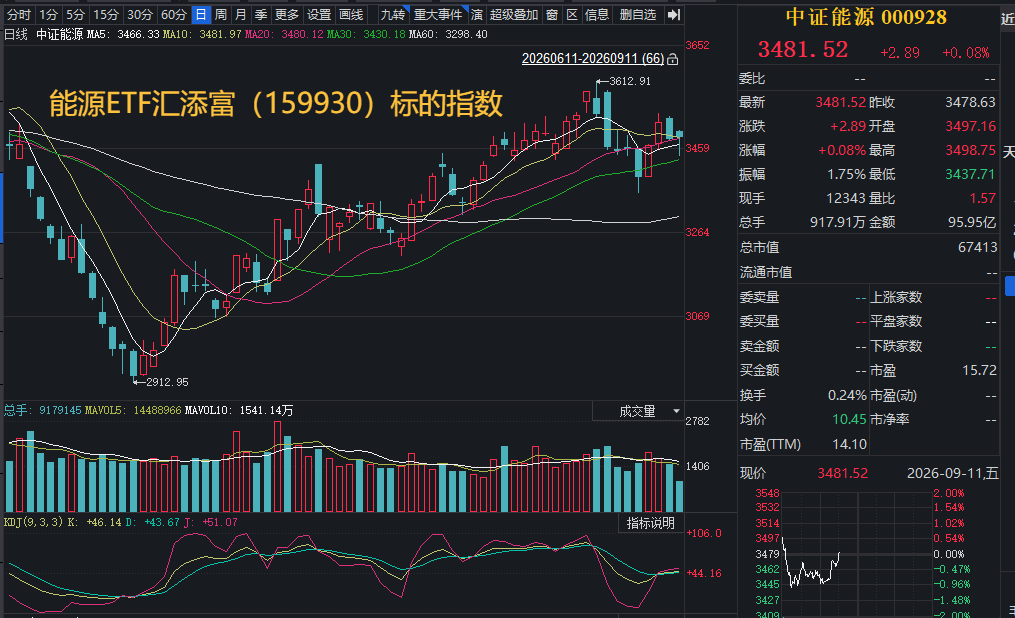Click the 市盈(TTM) value 14.10
This screenshot has width=1015, height=618.
pos(849,445)
